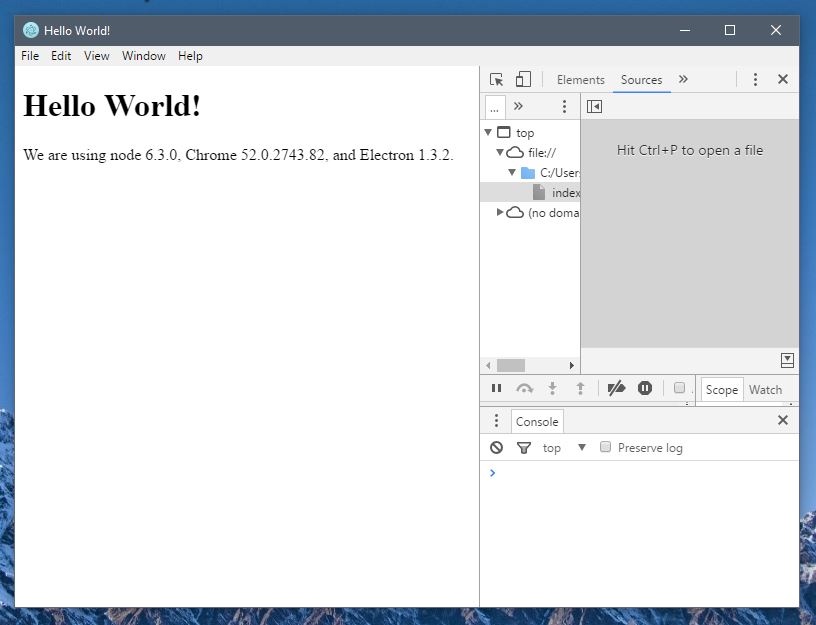Click the Step over icon

click(x=525, y=388)
